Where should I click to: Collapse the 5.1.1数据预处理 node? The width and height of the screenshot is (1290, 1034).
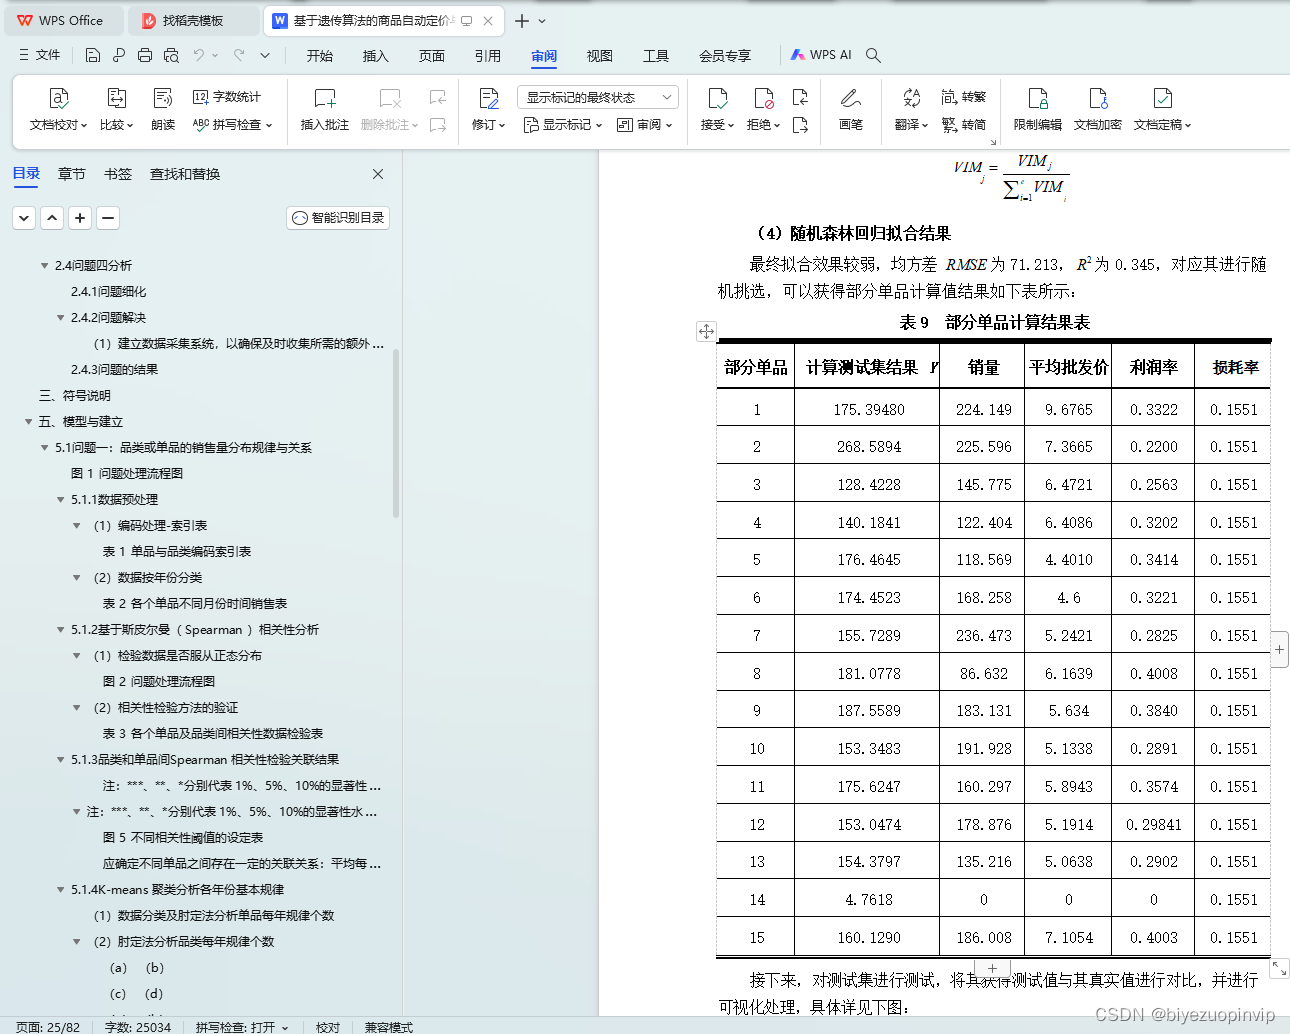[x=60, y=500]
